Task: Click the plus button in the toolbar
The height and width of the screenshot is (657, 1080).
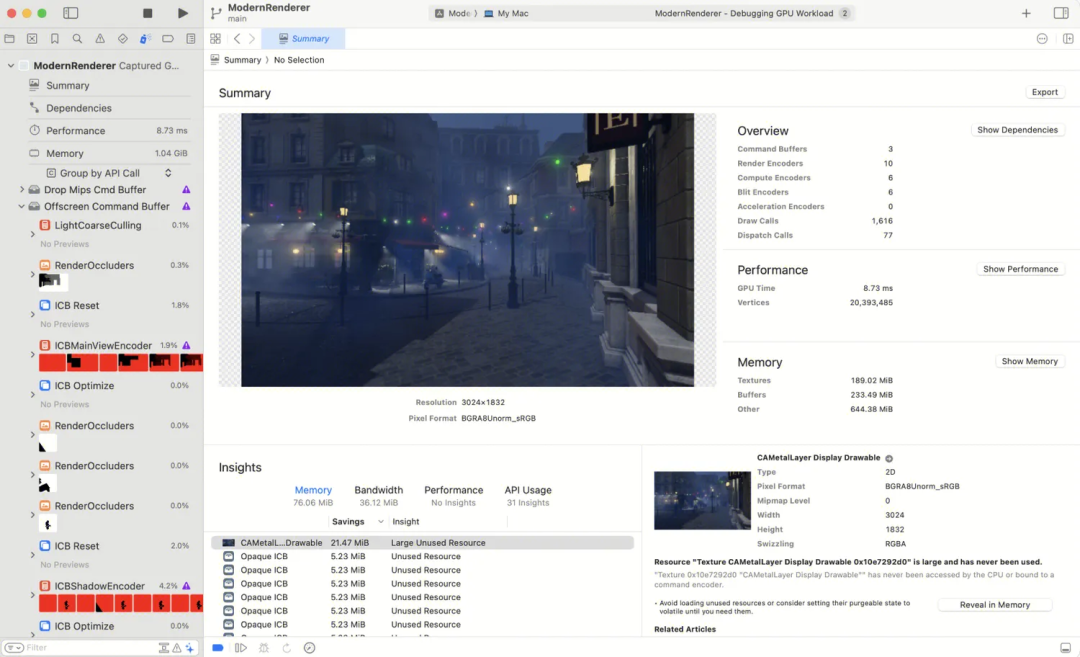Action: coord(1026,13)
